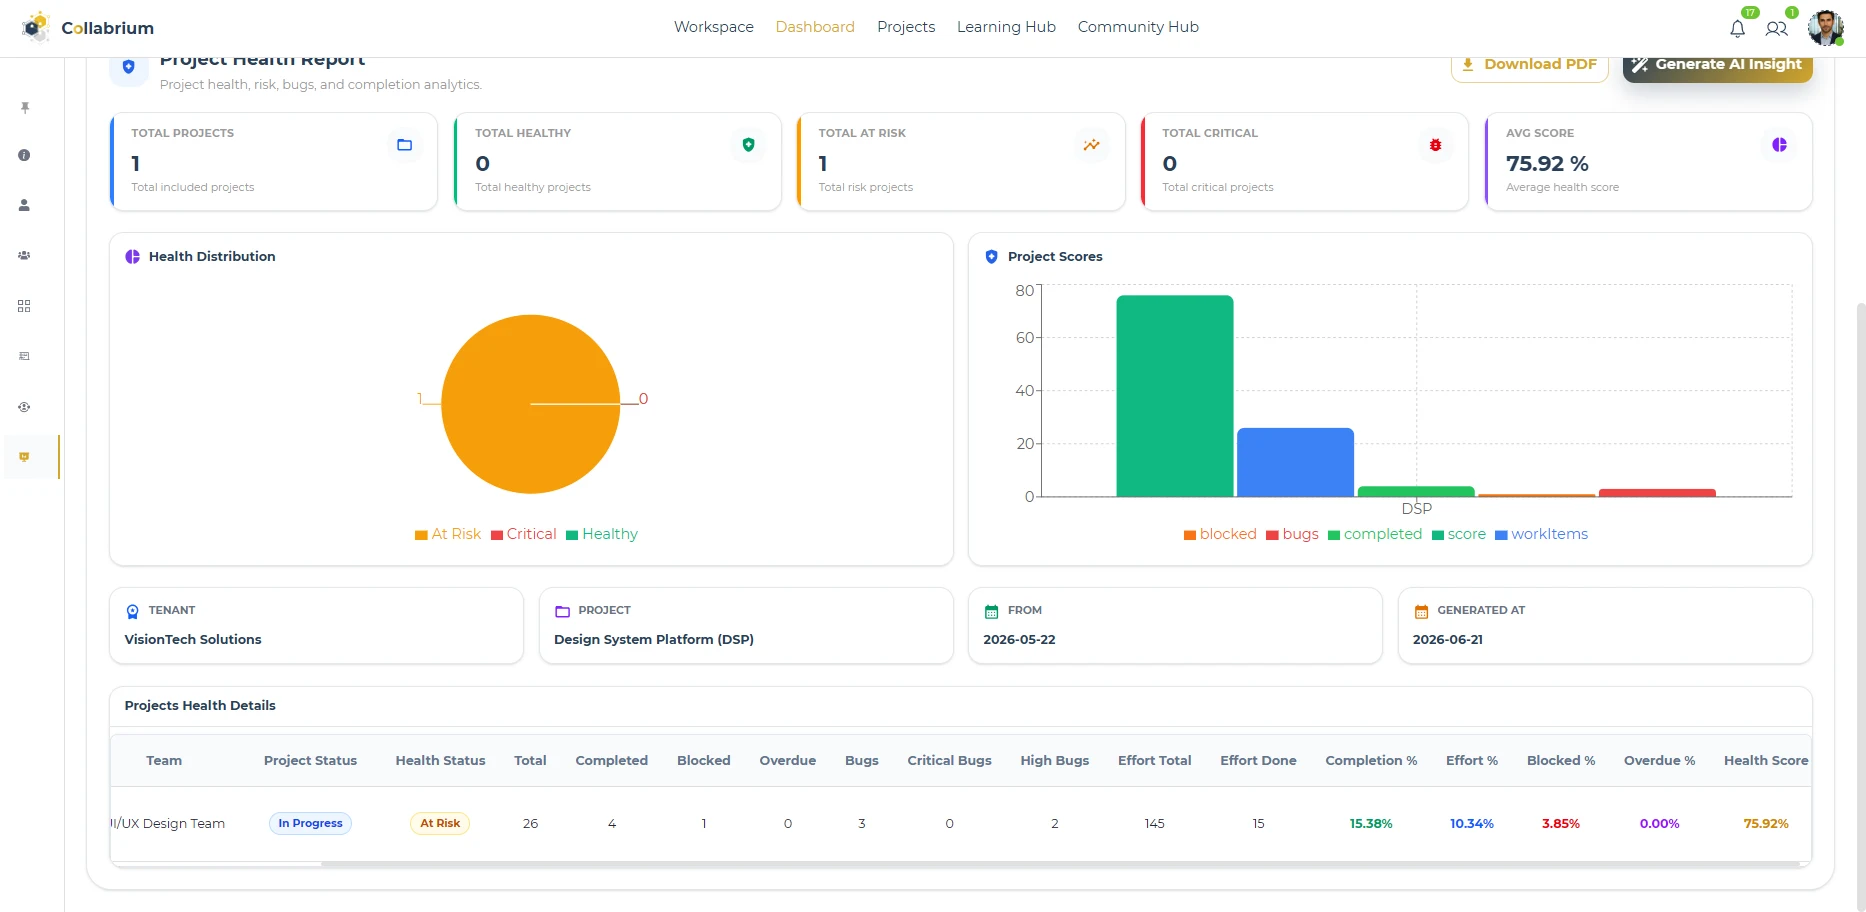1866x912 pixels.
Task: Click the tall green score bar for DSP
Action: click(1175, 396)
